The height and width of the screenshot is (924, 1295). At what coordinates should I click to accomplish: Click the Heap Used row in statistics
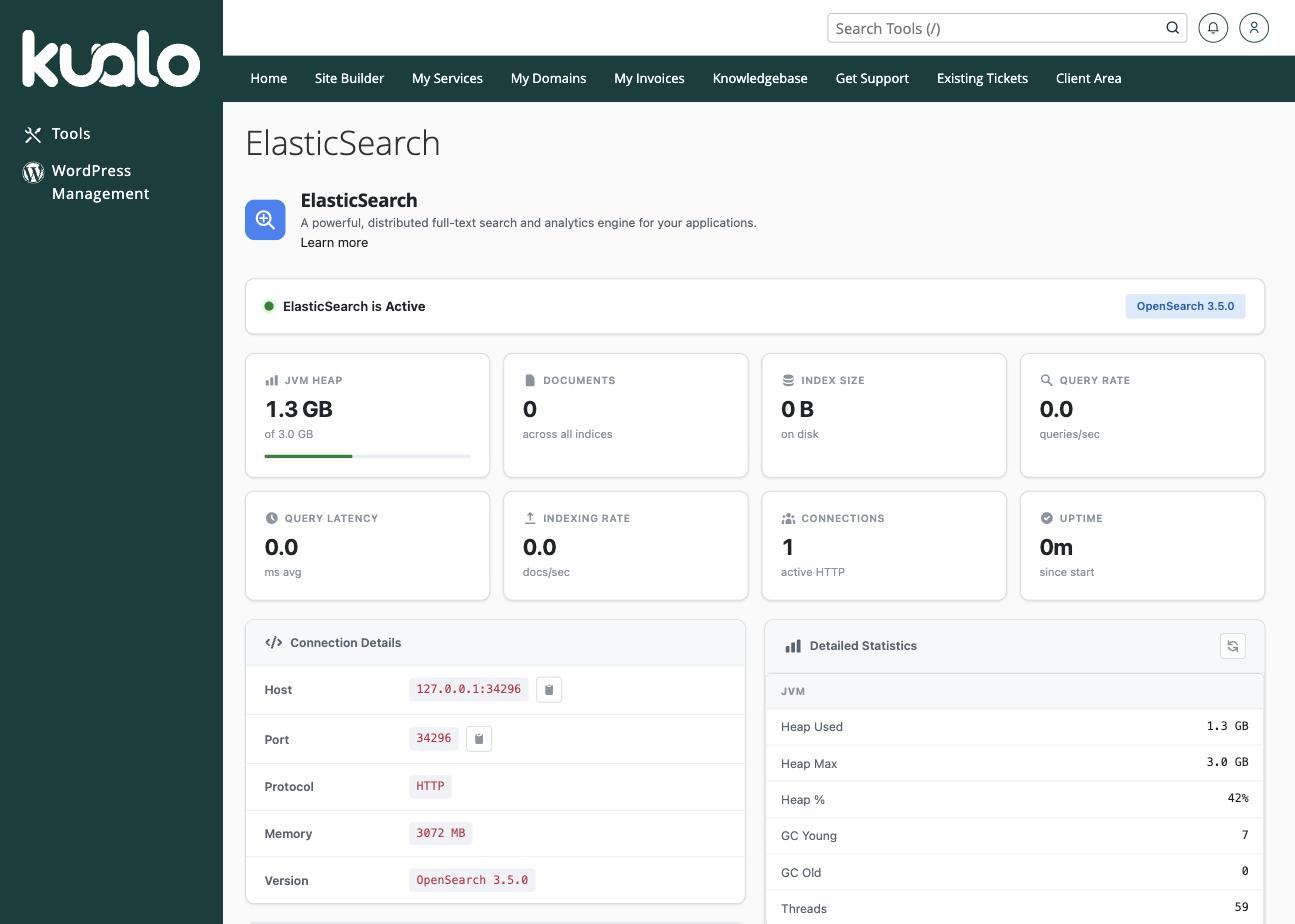coord(1014,727)
